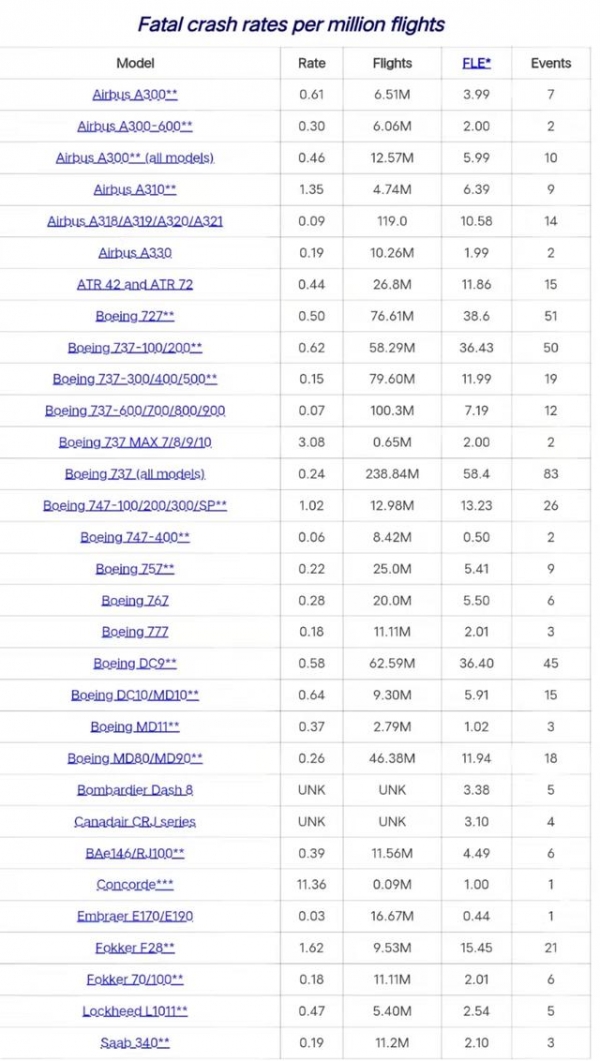Select the Events column header
The width and height of the screenshot is (600, 1061).
(551, 63)
